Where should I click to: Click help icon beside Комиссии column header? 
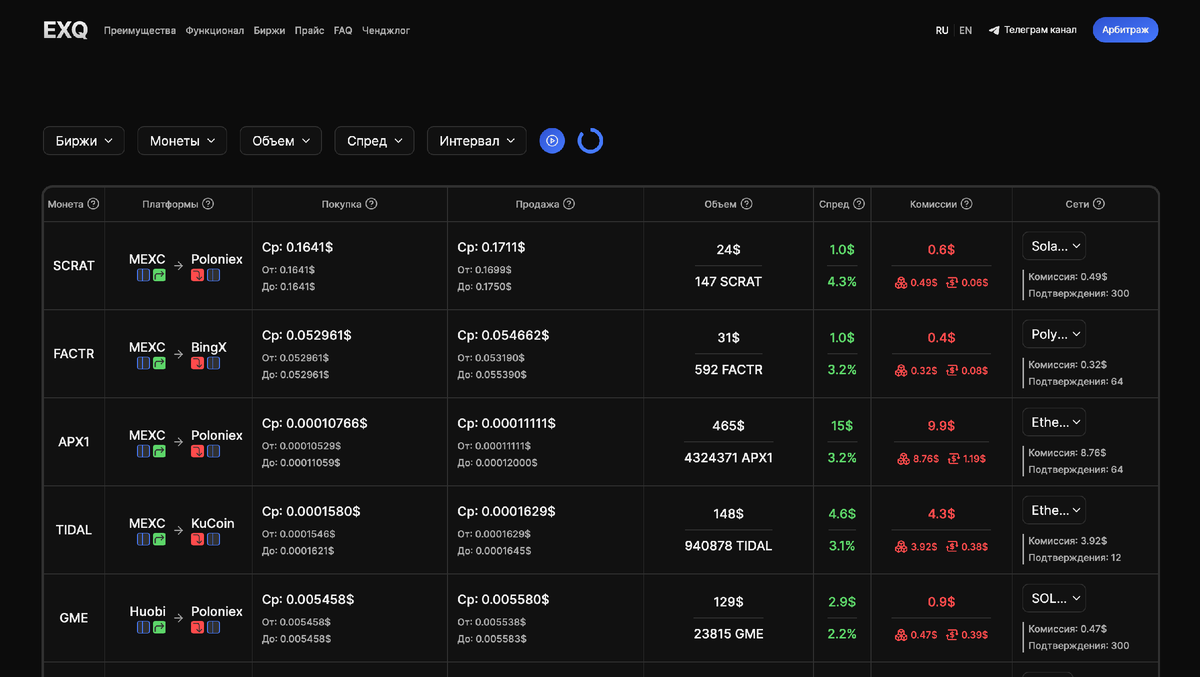pos(966,203)
